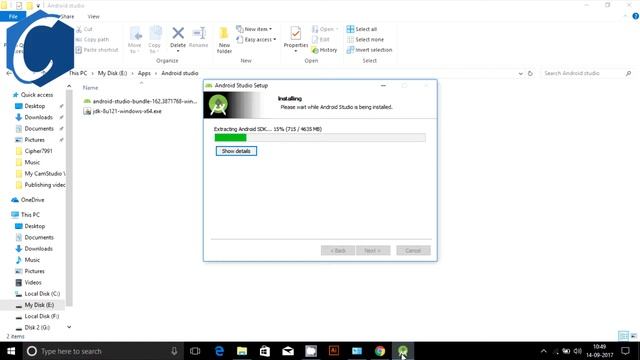Screen dimensions: 640x360
Task: Open Microsoft Store from taskbar
Action: [265, 351]
